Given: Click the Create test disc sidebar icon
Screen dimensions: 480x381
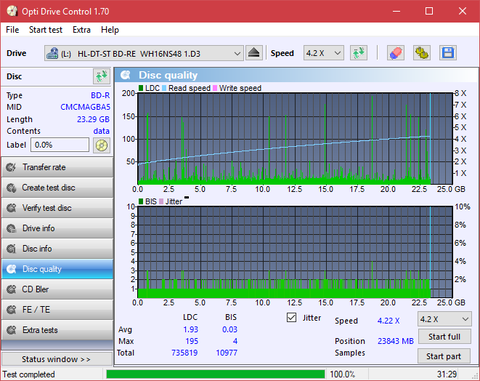Looking at the screenshot, I should (11, 188).
